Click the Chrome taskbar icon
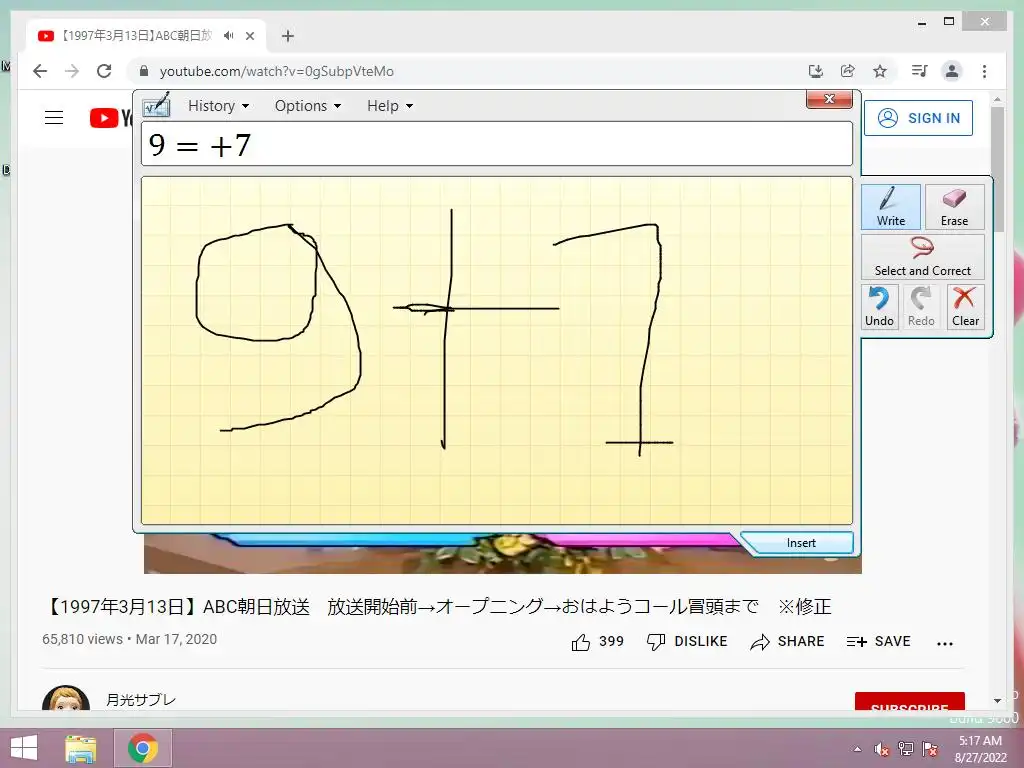The width and height of the screenshot is (1024, 768). [x=142, y=748]
